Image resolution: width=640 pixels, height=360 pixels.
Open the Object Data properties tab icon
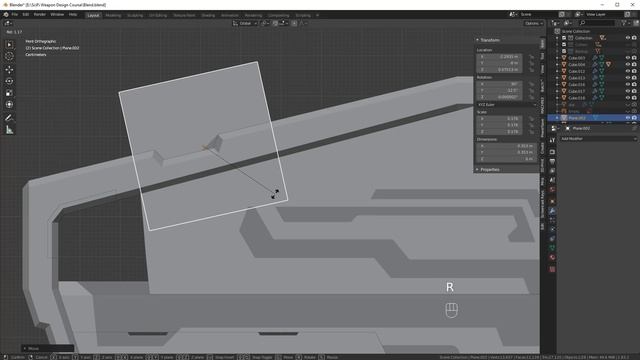coord(552,248)
